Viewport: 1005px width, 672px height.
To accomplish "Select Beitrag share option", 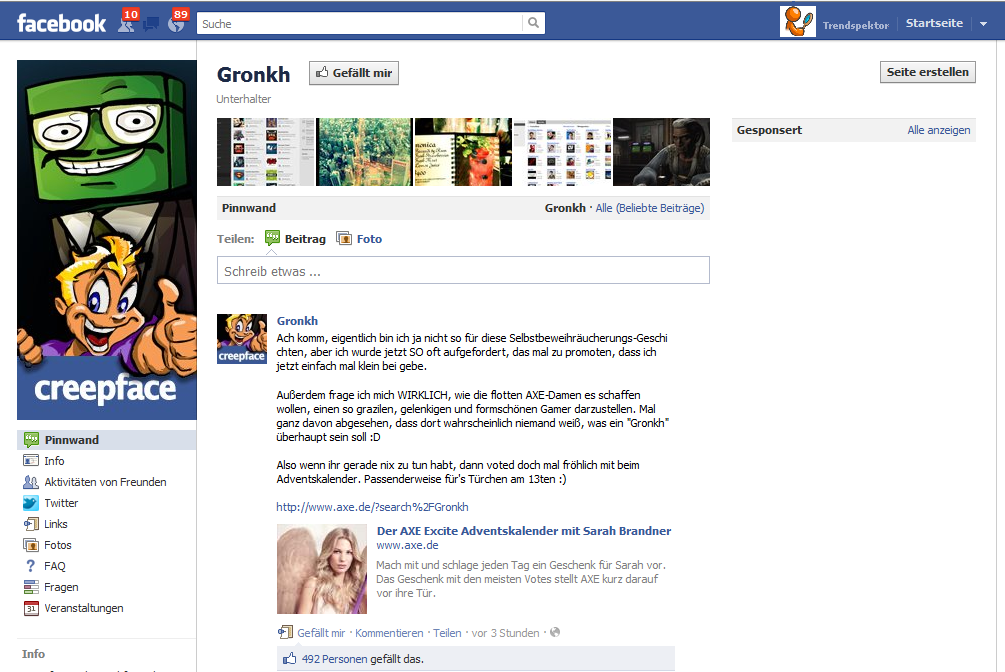I will pyautogui.click(x=305, y=239).
